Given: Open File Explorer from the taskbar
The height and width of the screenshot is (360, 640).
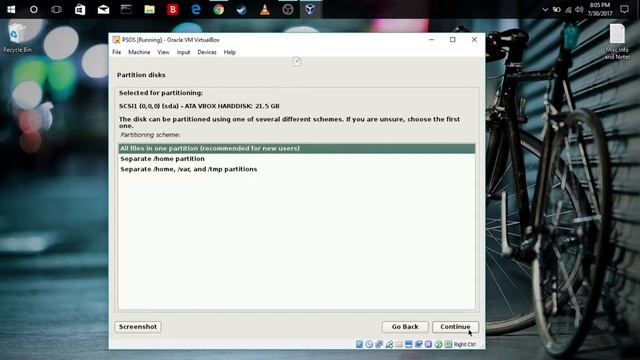Looking at the screenshot, I should click(149, 9).
